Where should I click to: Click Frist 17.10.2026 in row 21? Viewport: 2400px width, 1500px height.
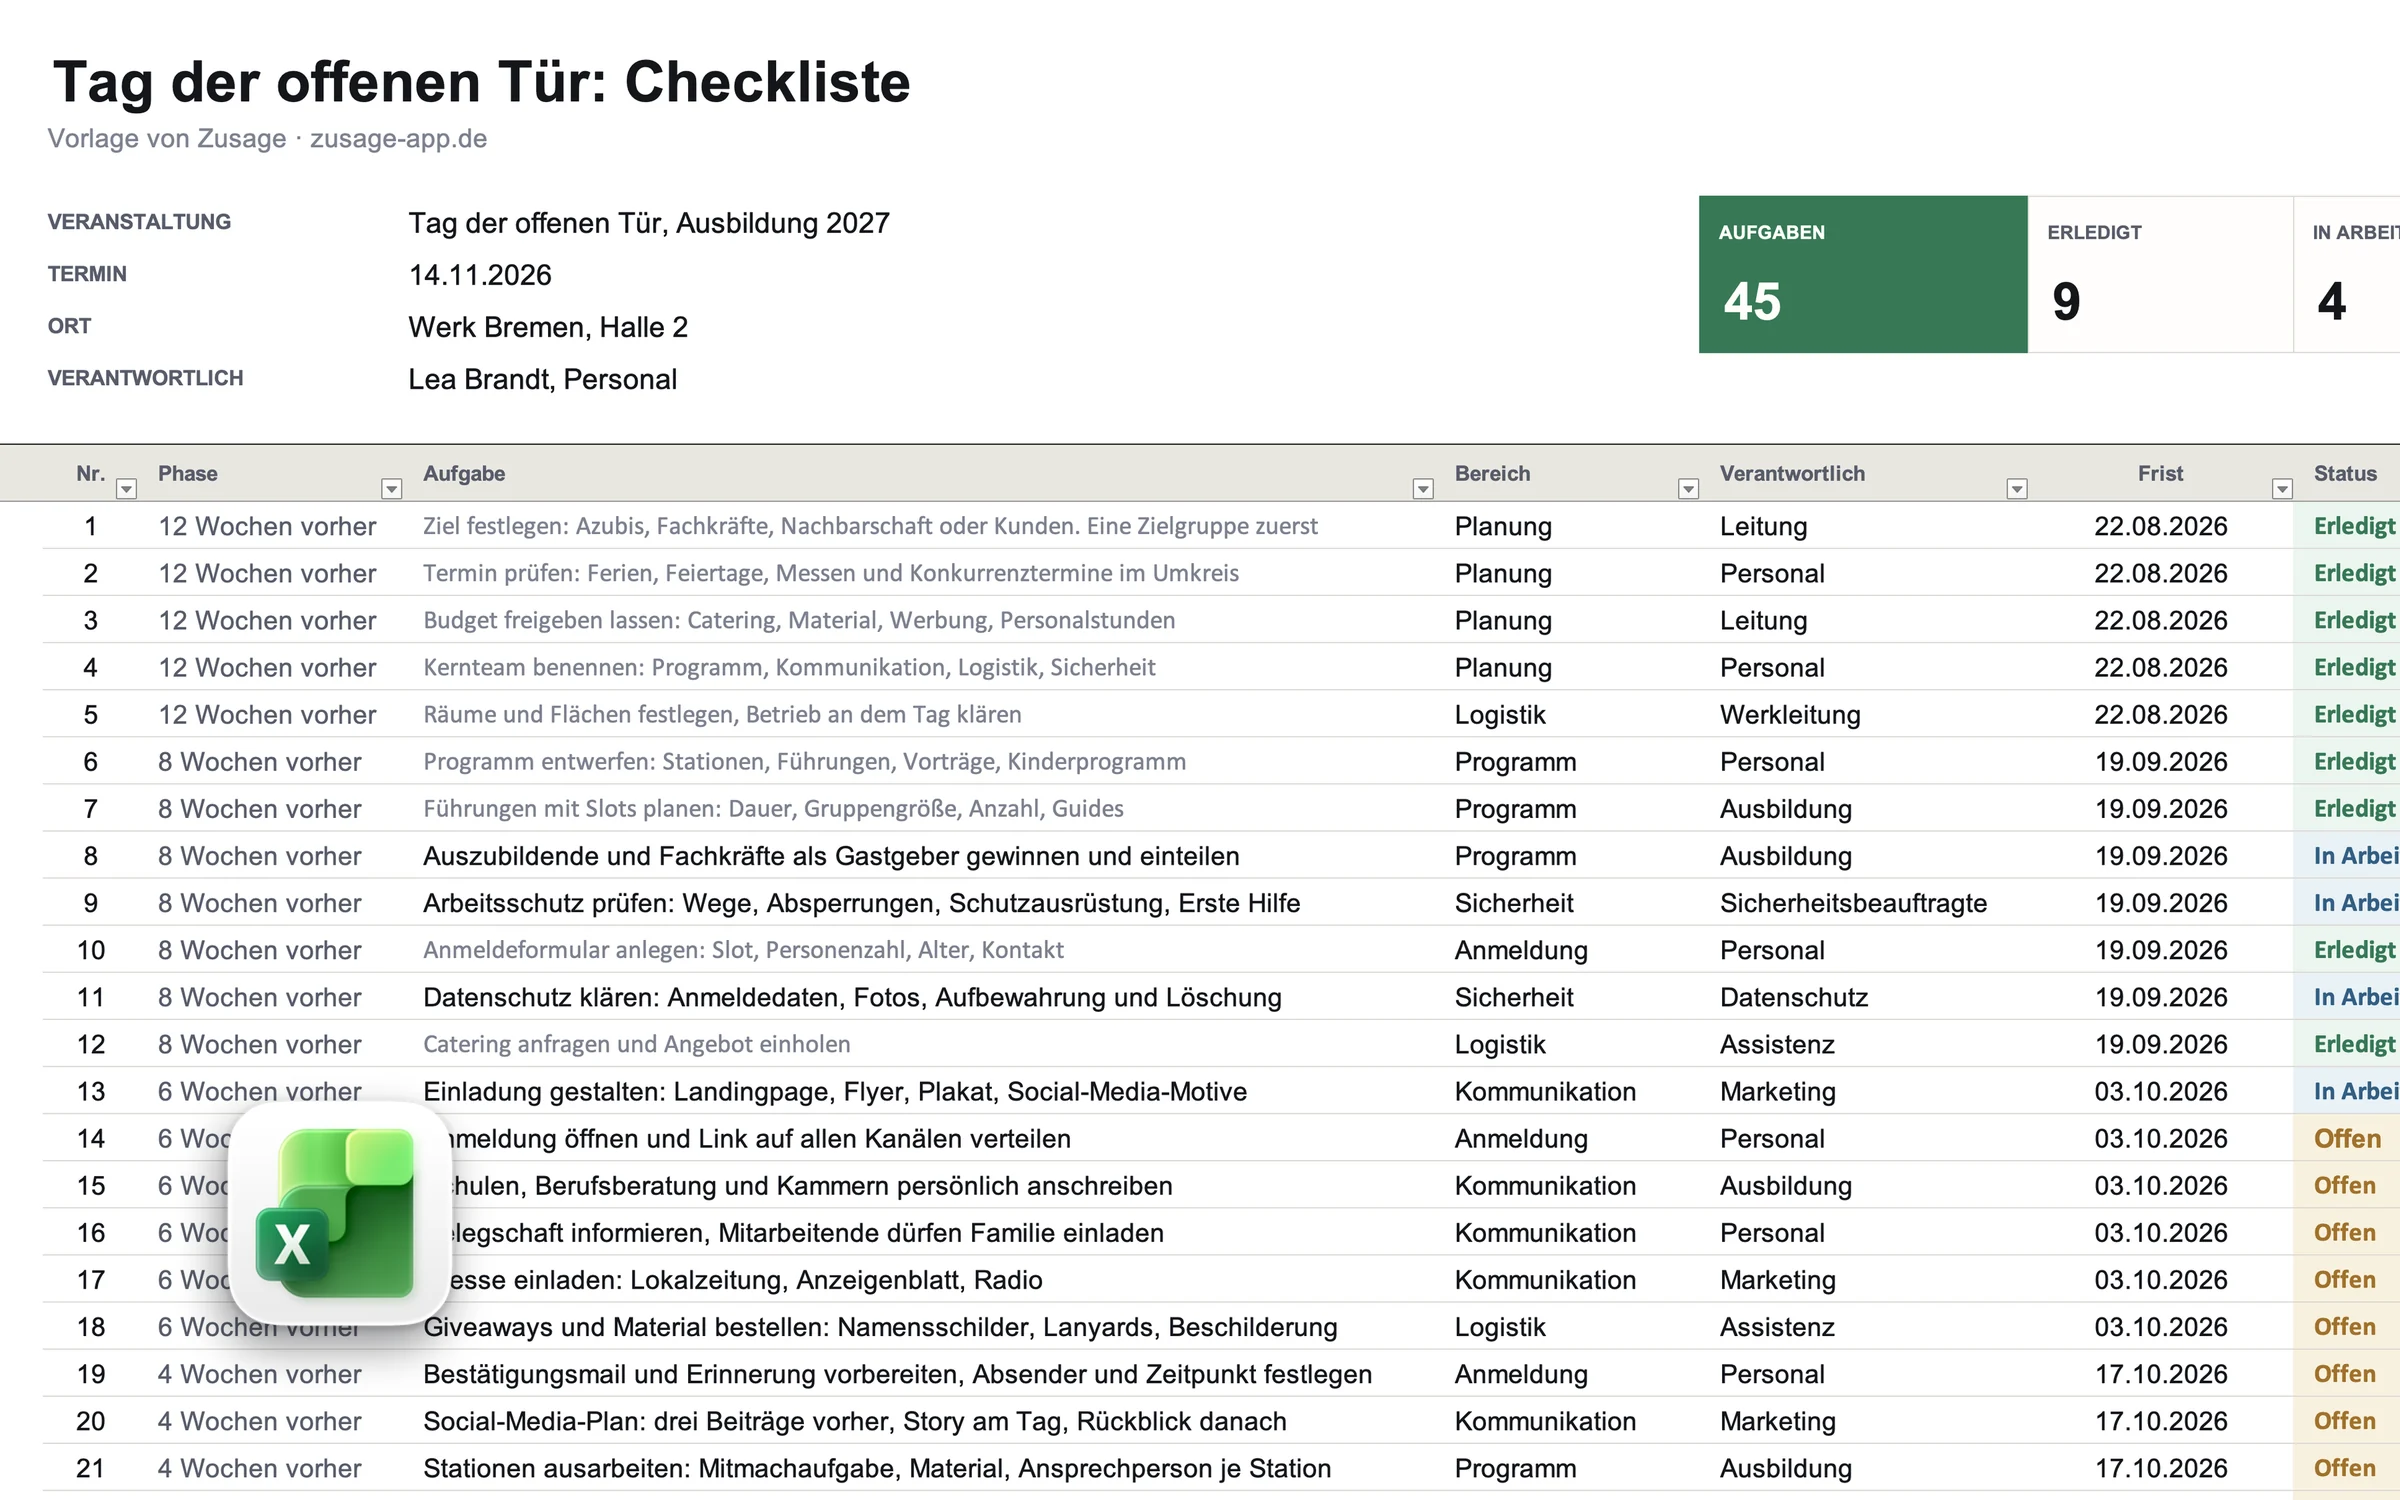pyautogui.click(x=2161, y=1468)
